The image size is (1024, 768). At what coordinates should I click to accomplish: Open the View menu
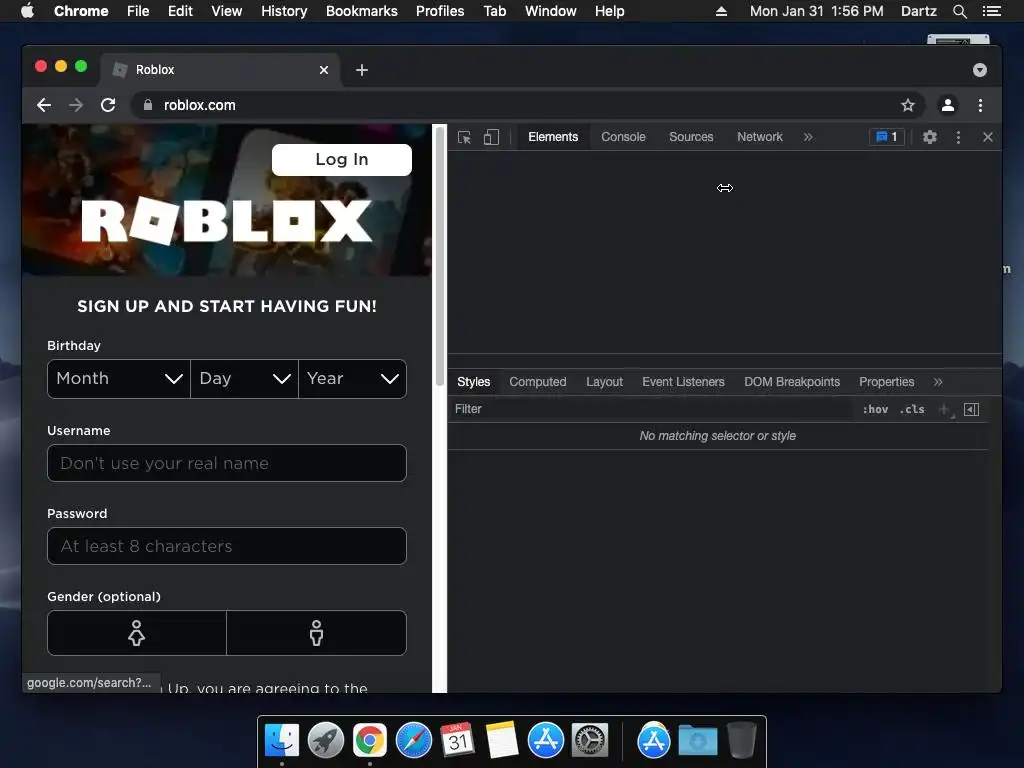[x=227, y=11]
